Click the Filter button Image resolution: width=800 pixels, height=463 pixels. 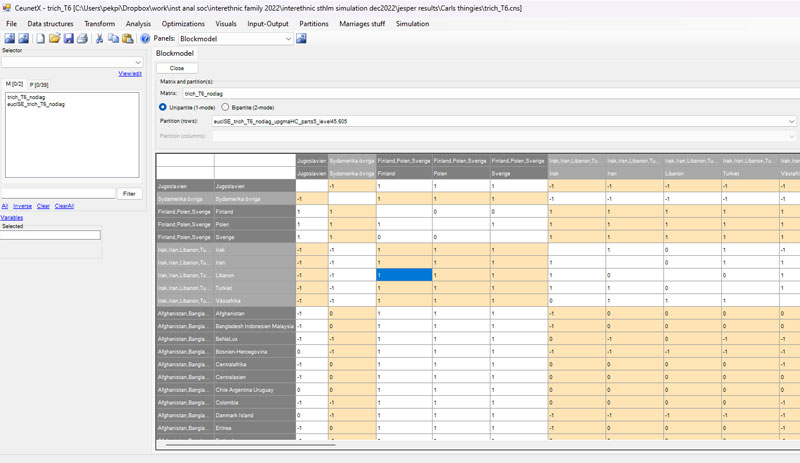click(x=129, y=193)
